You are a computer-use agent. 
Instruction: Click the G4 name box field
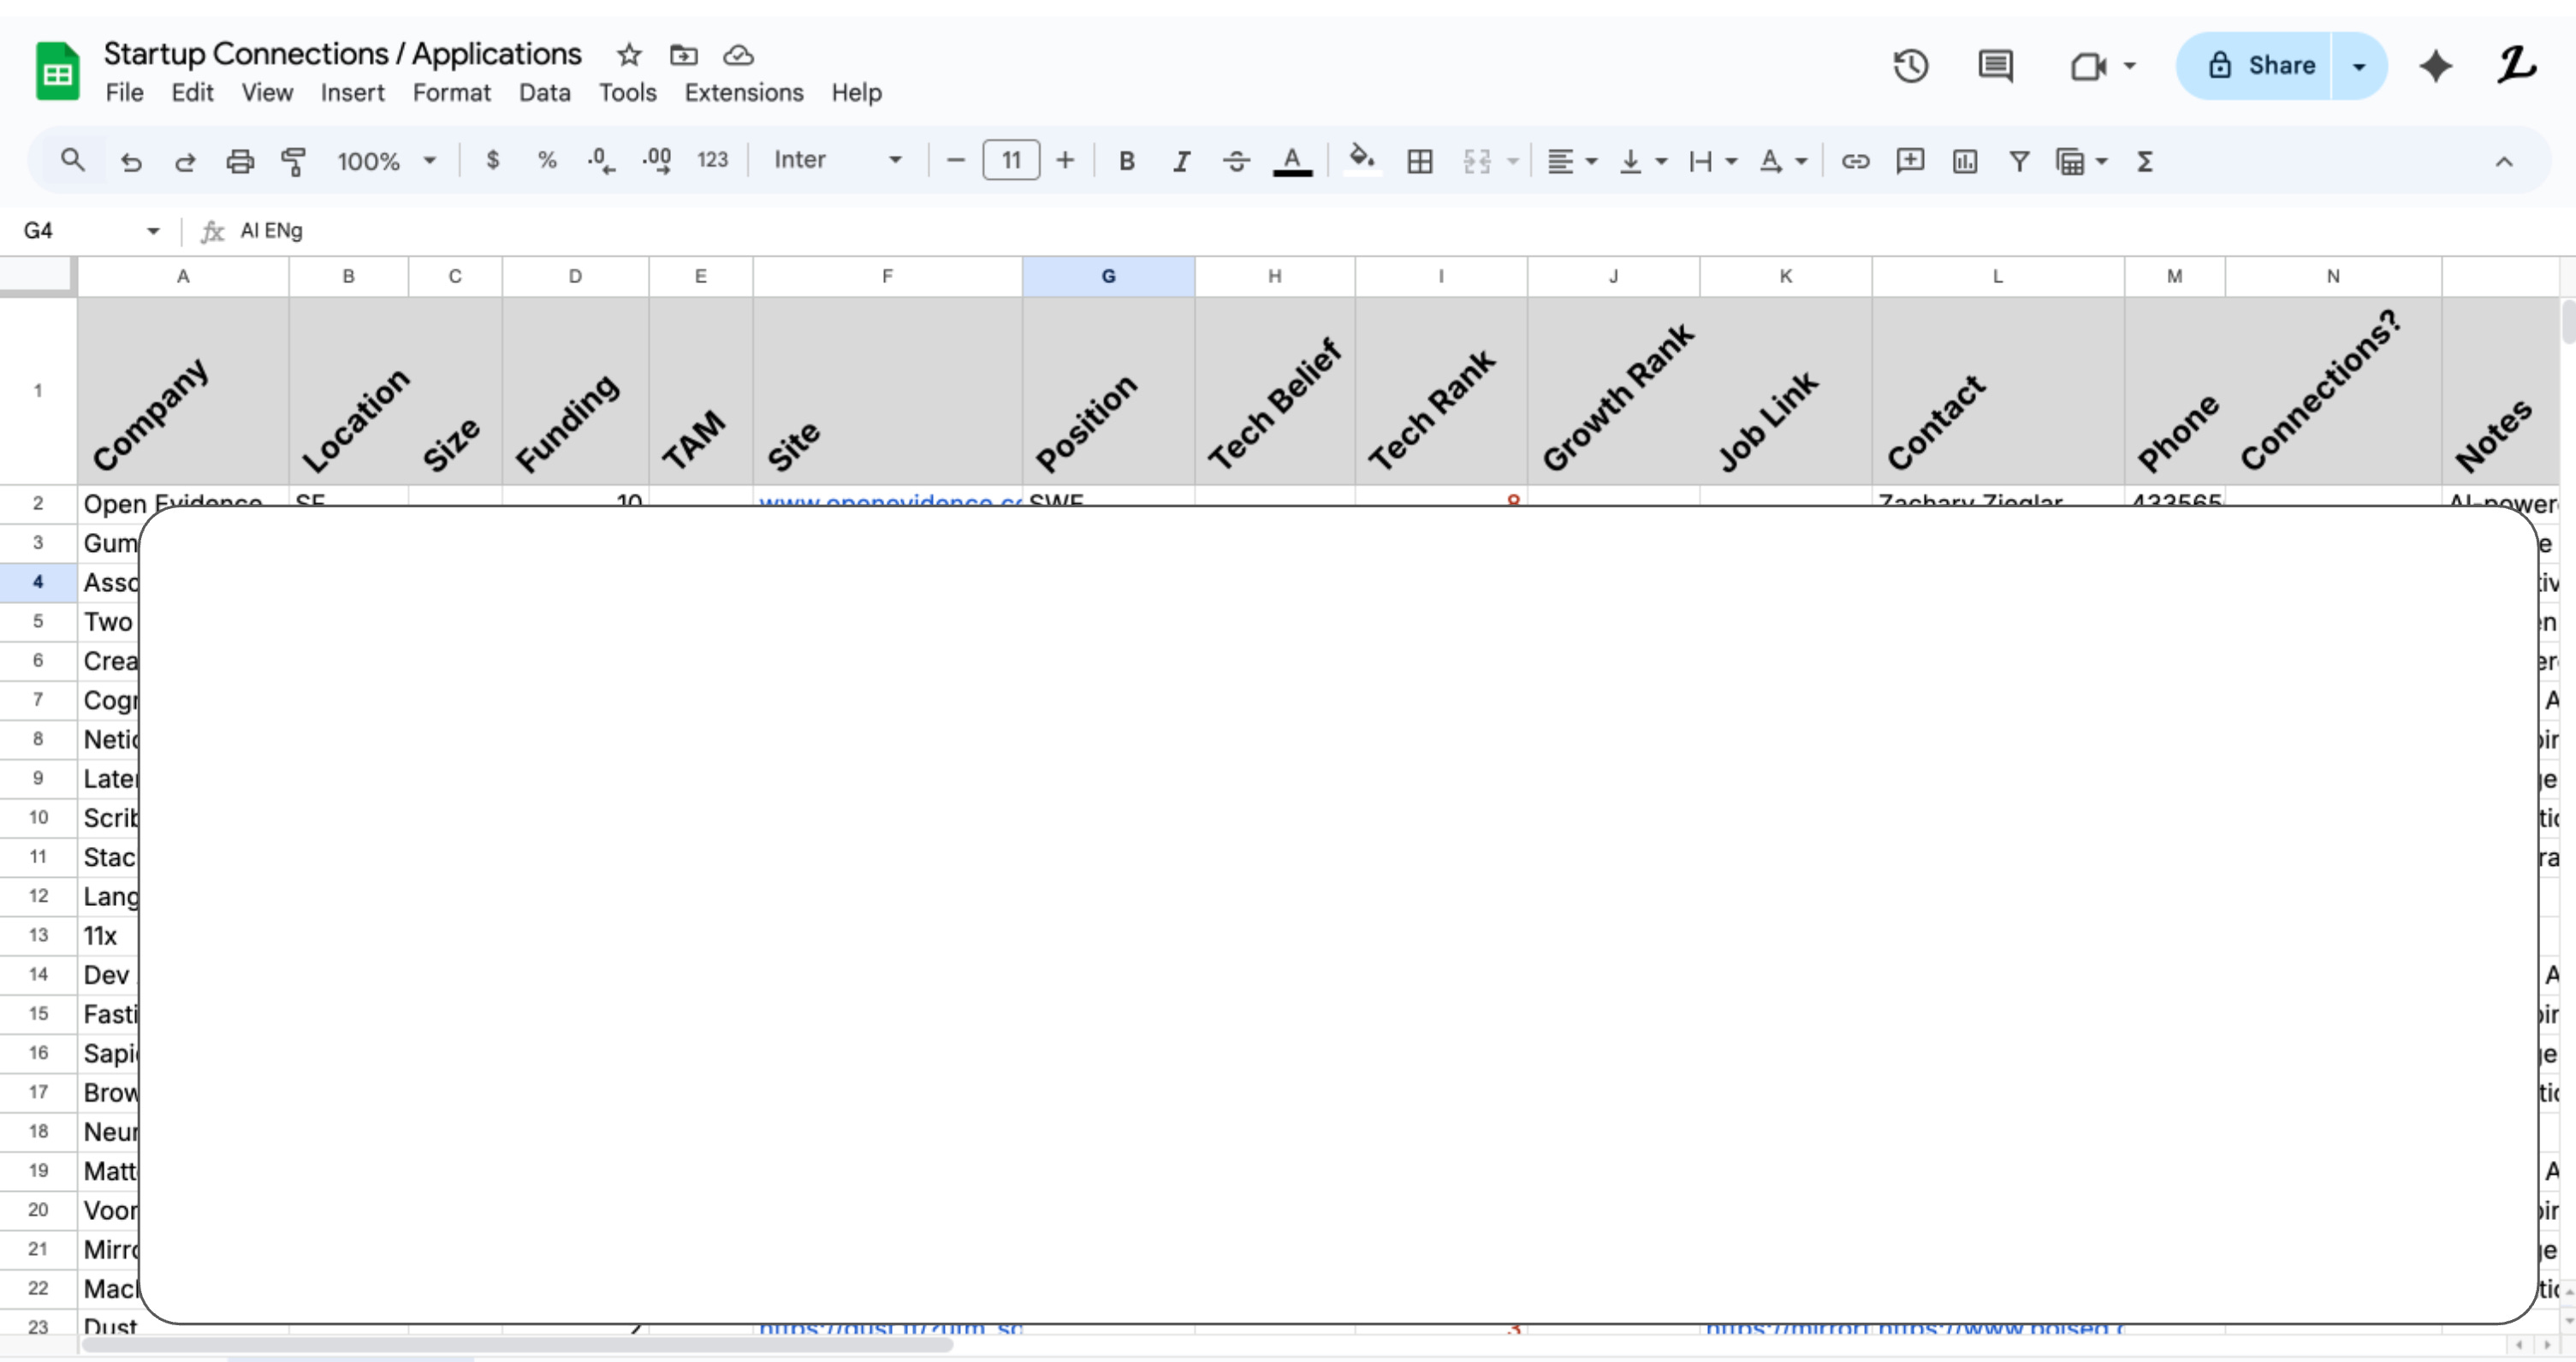coord(80,231)
